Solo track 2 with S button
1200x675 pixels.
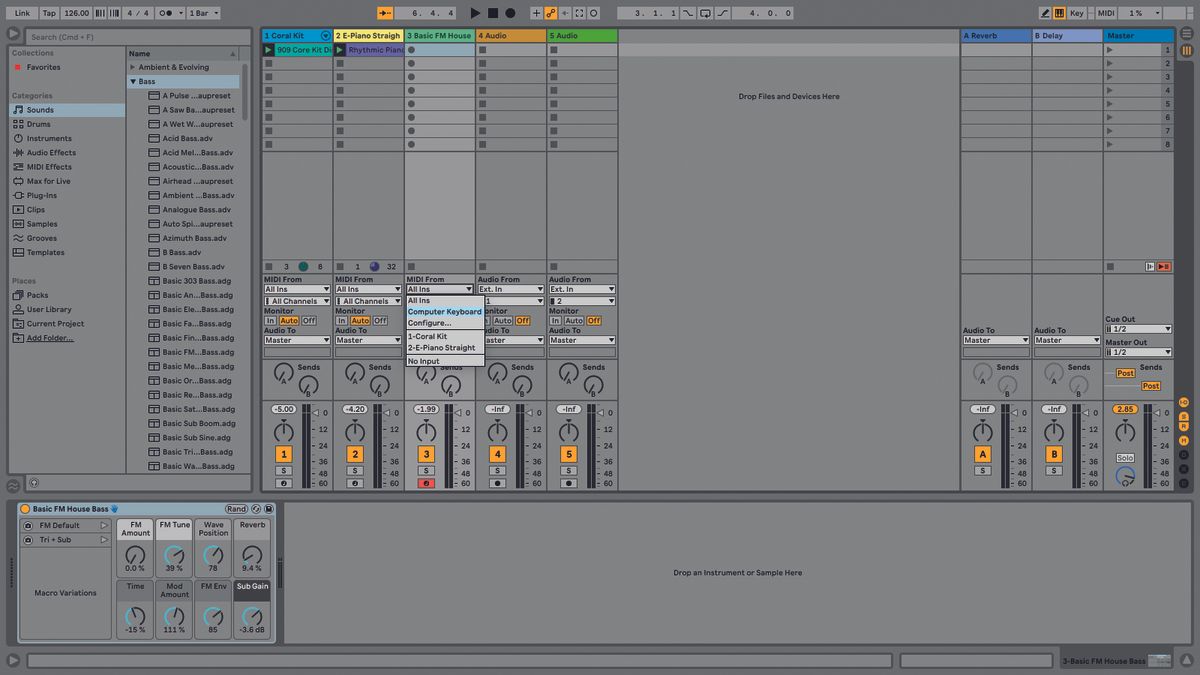click(355, 470)
